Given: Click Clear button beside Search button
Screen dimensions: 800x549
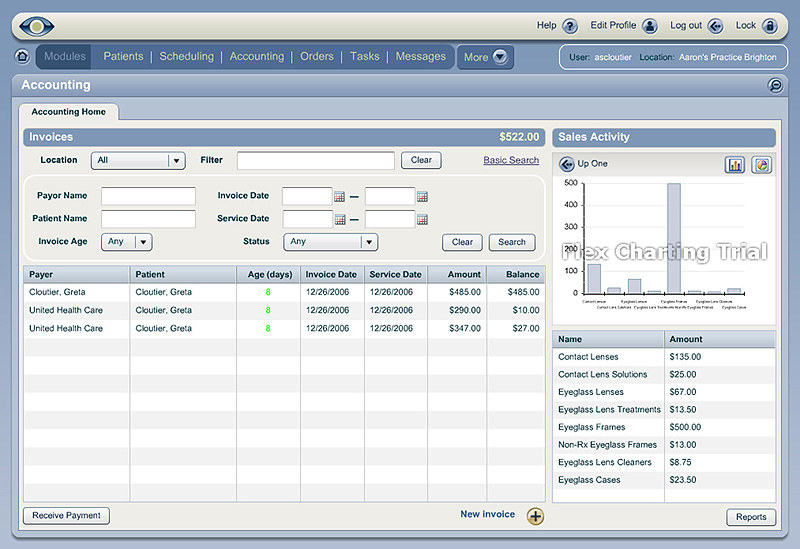Looking at the screenshot, I should coord(462,242).
